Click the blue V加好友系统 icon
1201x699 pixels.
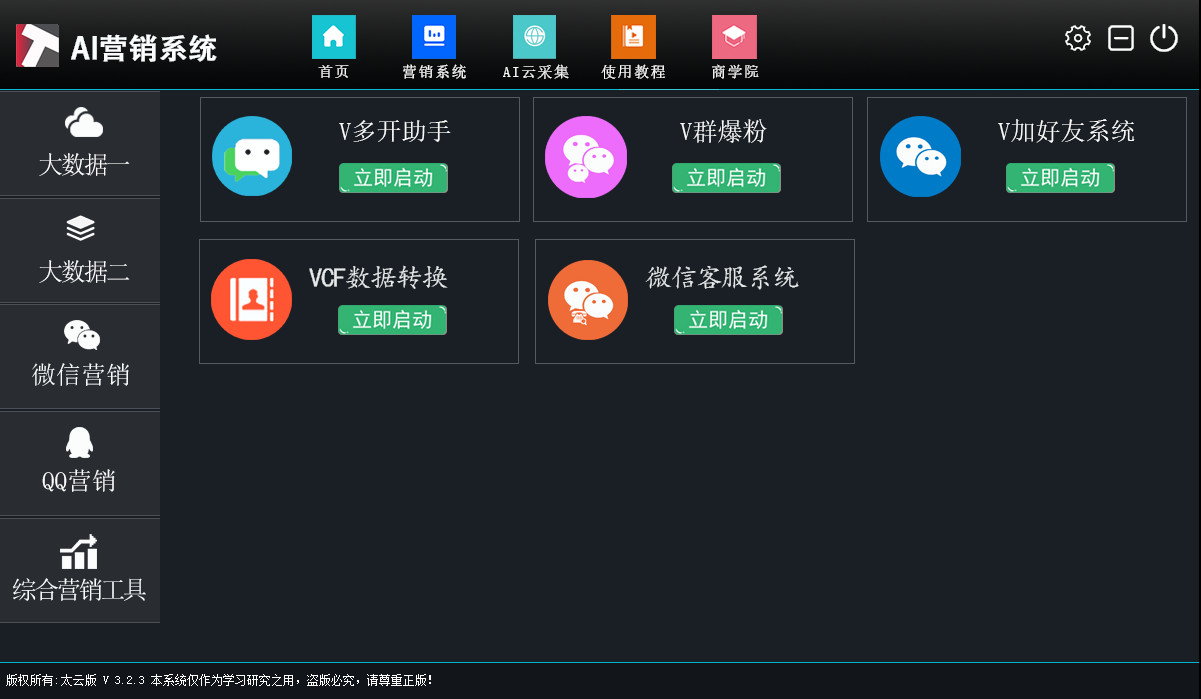pos(920,157)
